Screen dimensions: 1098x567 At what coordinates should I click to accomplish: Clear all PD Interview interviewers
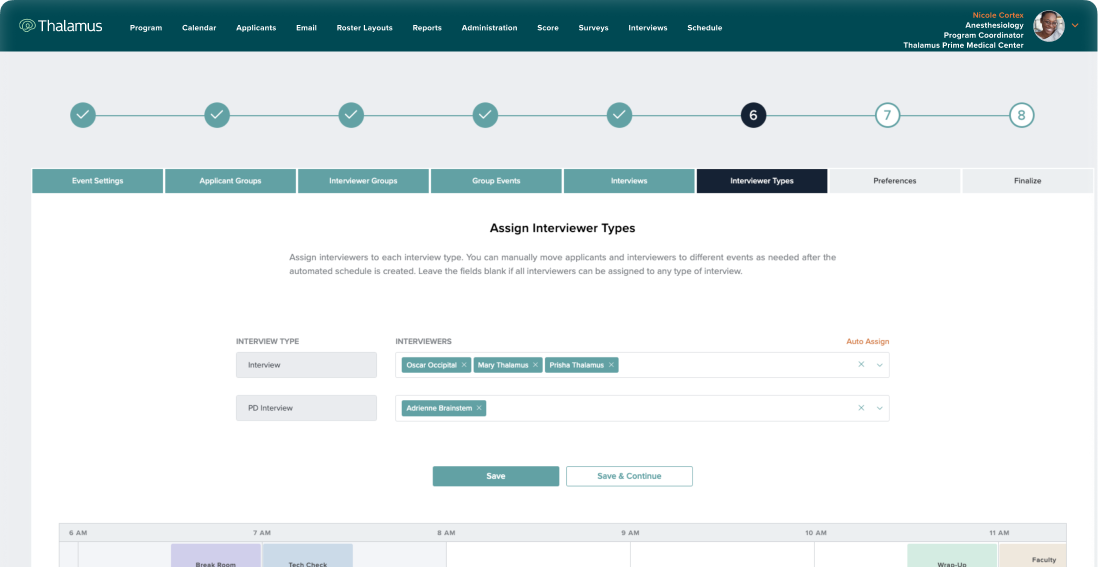click(861, 408)
